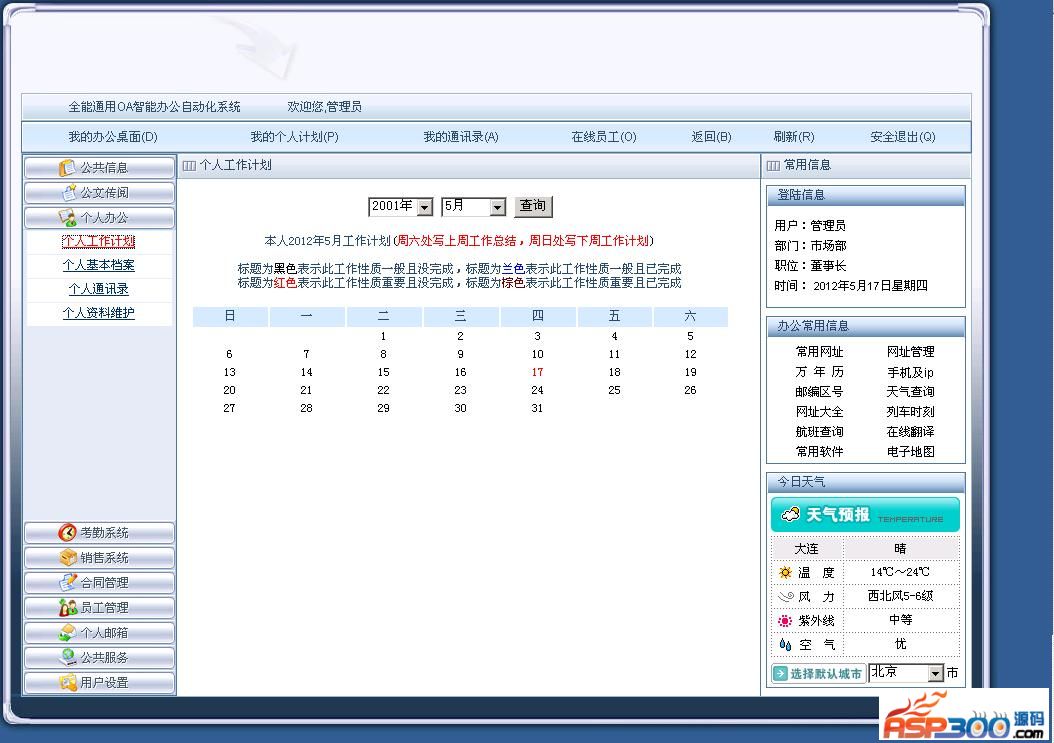Click the 考勤系统 clock icon
Image resolution: width=1054 pixels, height=743 pixels.
point(68,533)
